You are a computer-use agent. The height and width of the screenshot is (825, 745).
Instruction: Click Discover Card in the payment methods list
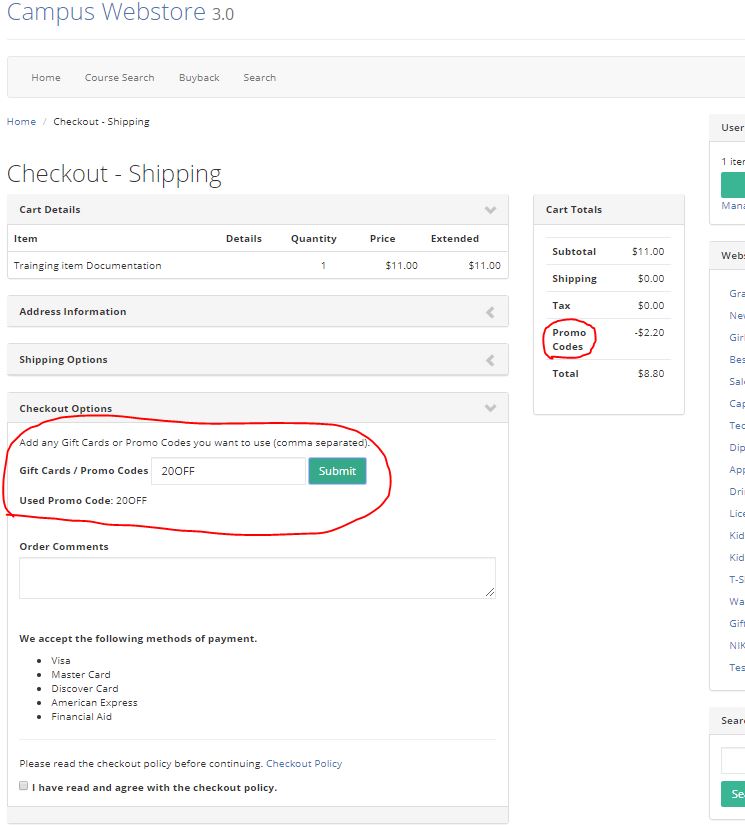(85, 689)
